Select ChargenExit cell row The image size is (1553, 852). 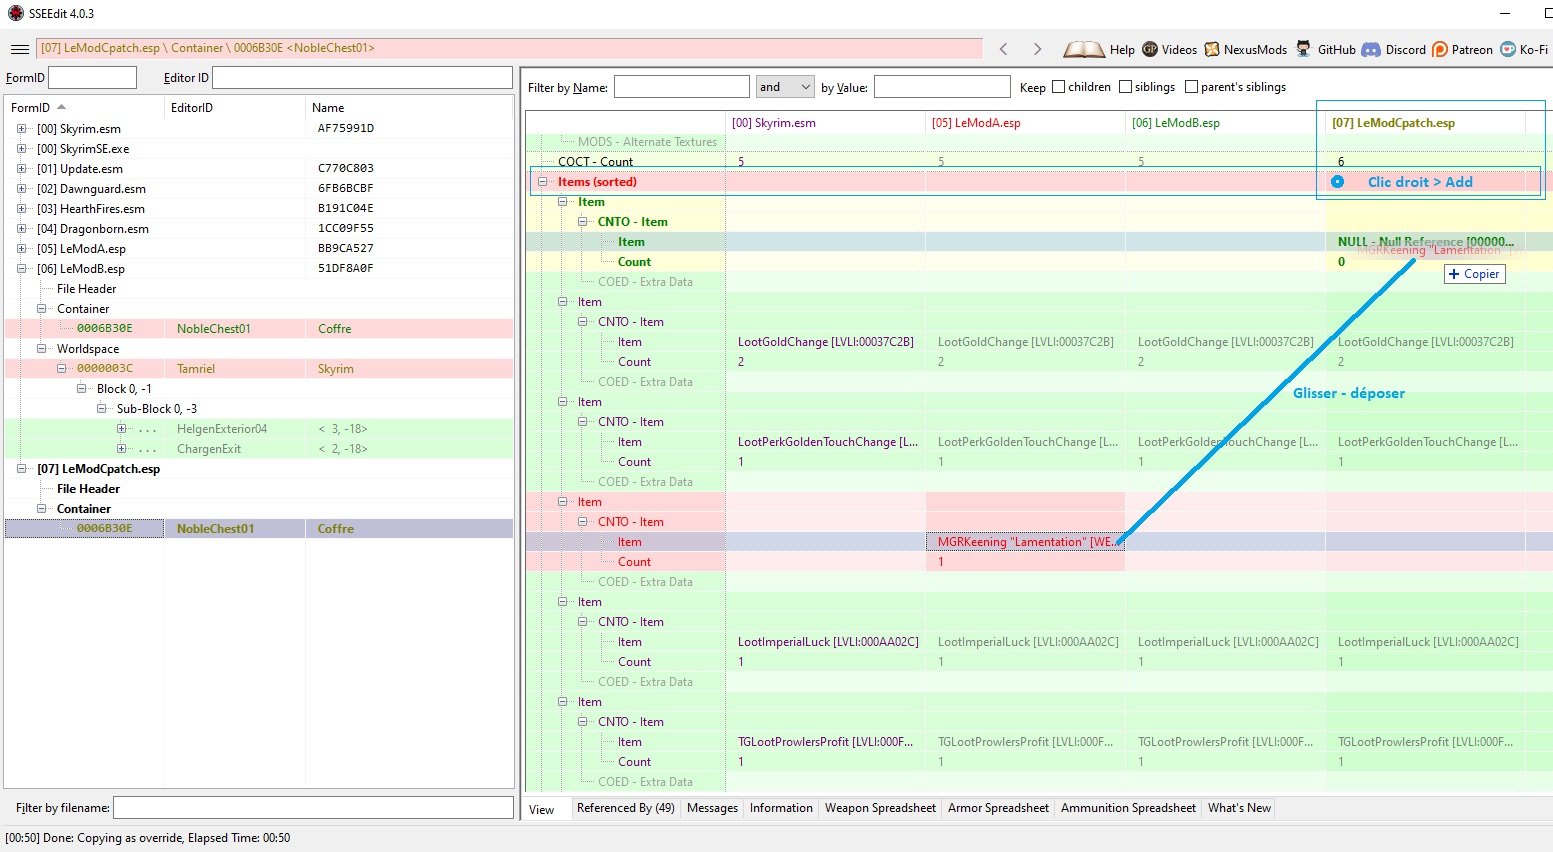pos(259,449)
